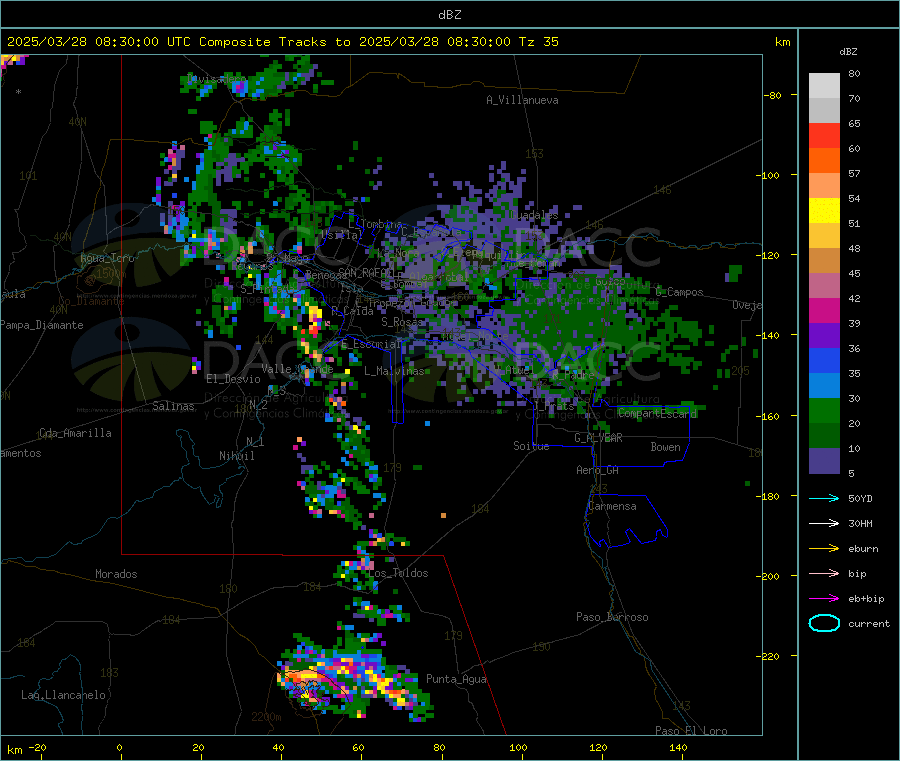Click the magenta eb+bip arrow symbol
Viewport: 900px width, 761px height.
coord(824,598)
